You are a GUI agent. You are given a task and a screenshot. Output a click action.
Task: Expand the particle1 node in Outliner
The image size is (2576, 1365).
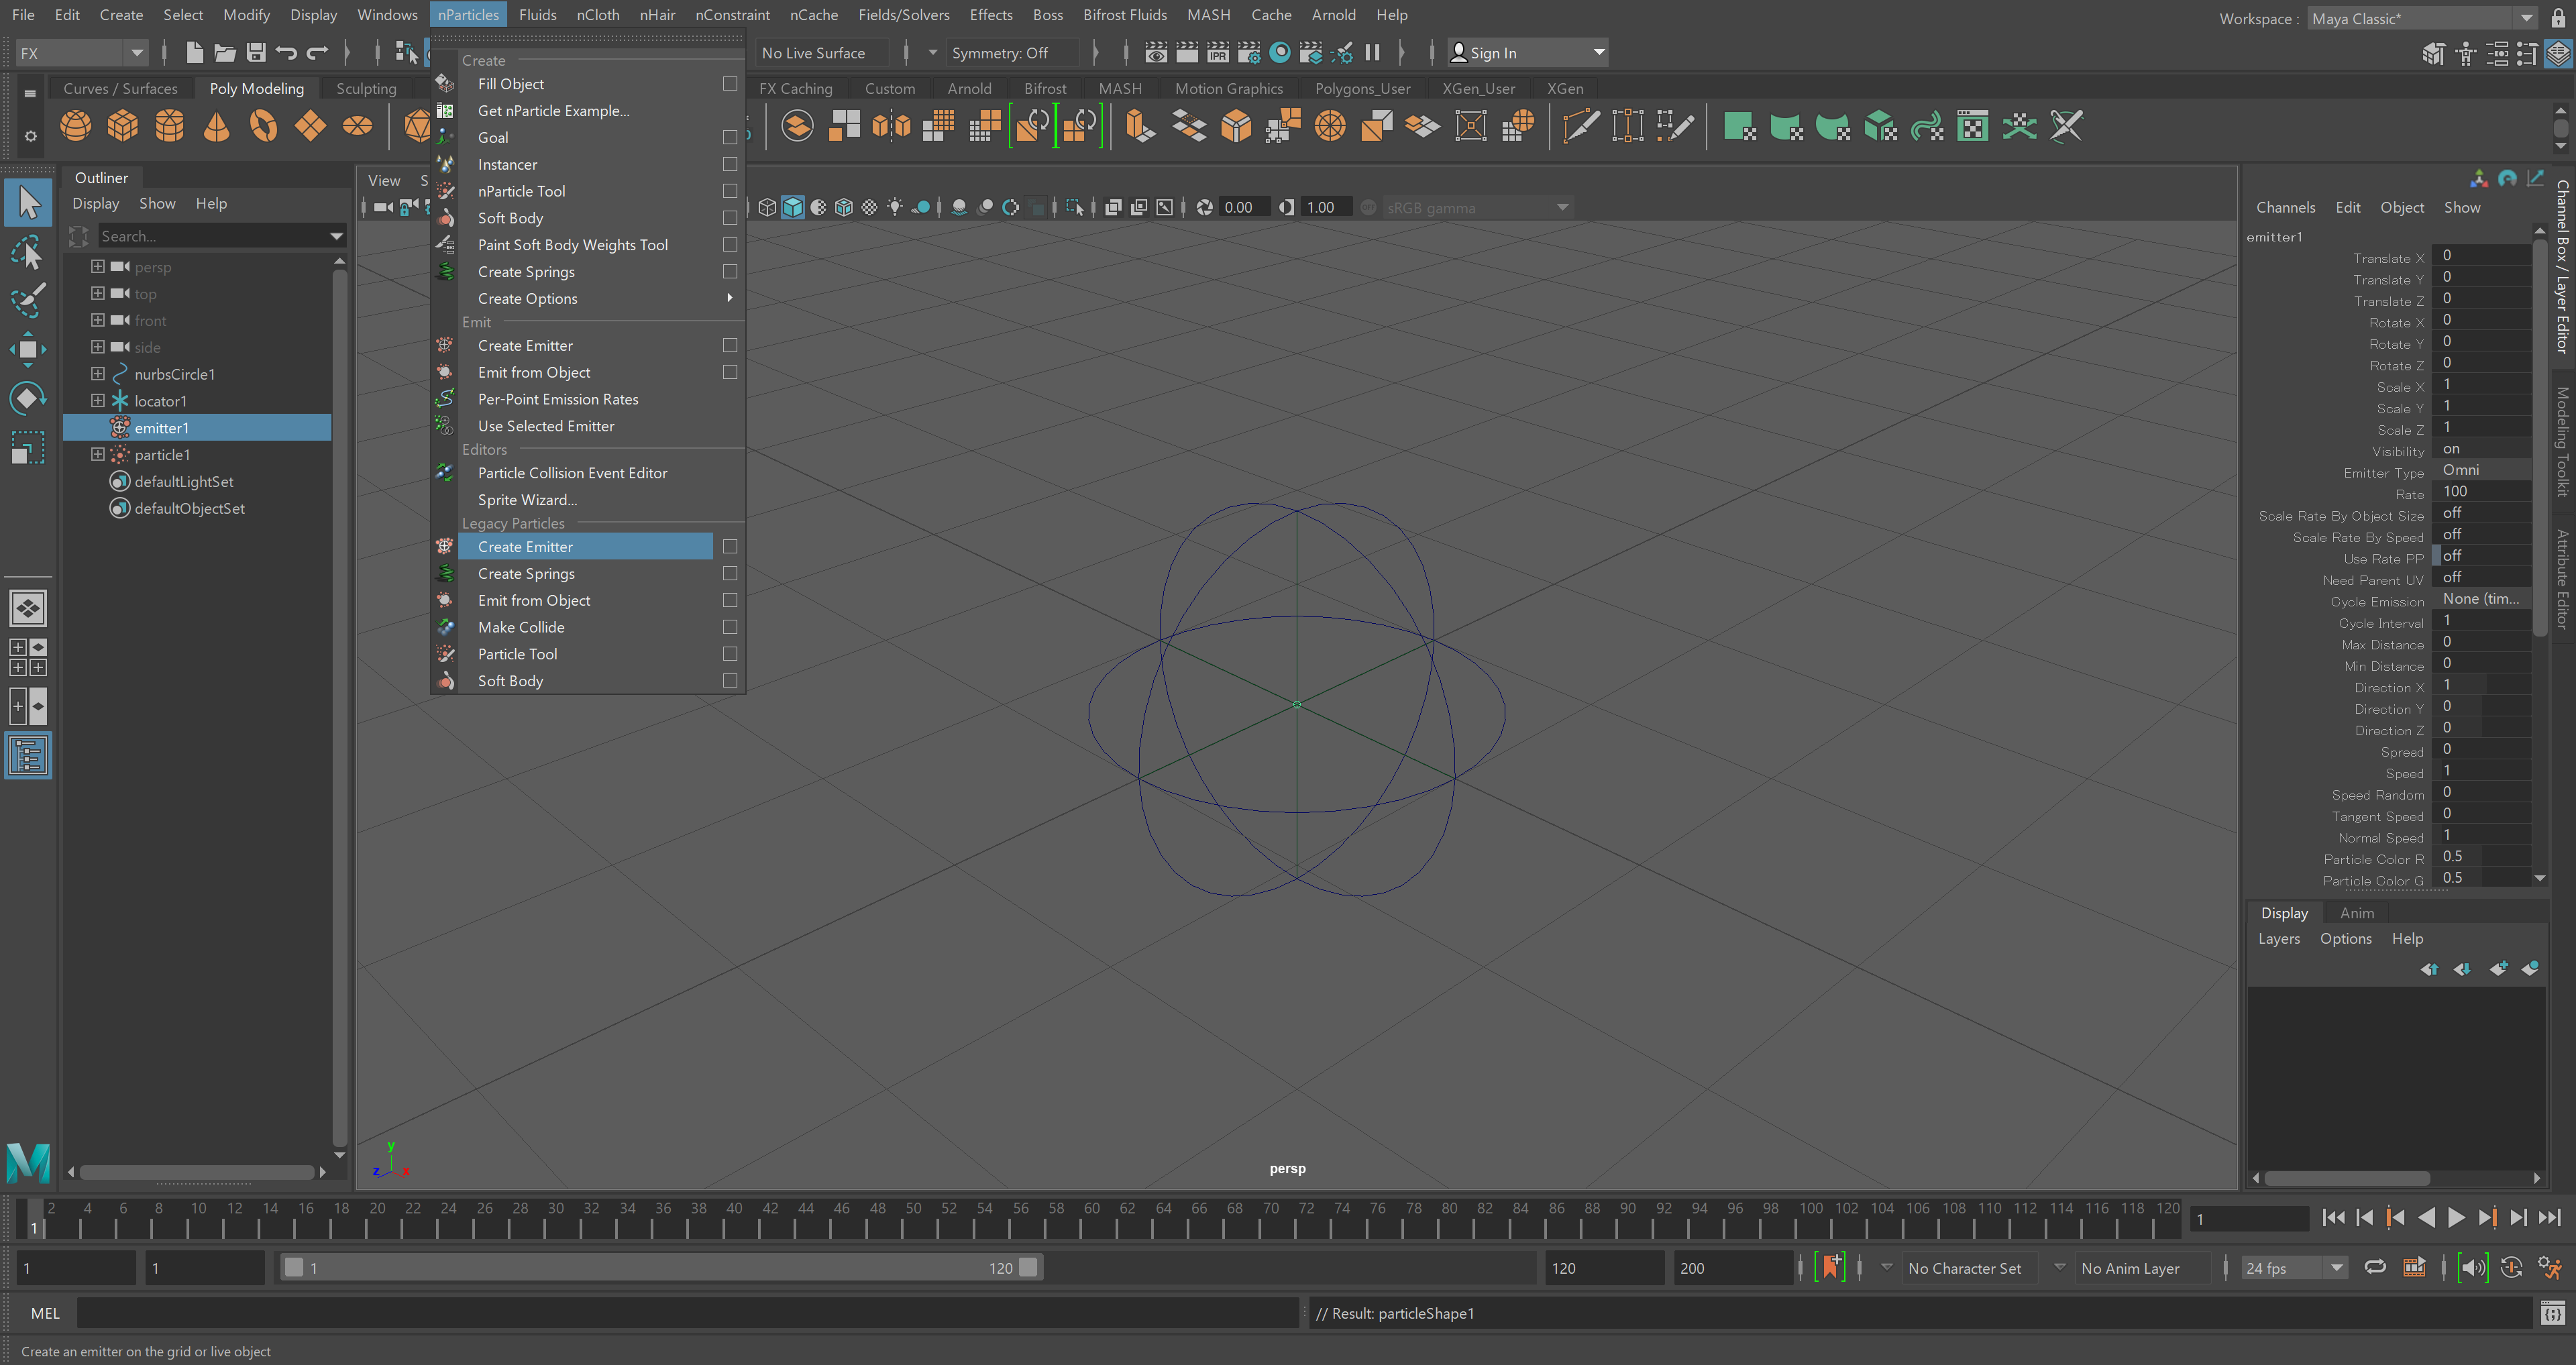tap(97, 454)
